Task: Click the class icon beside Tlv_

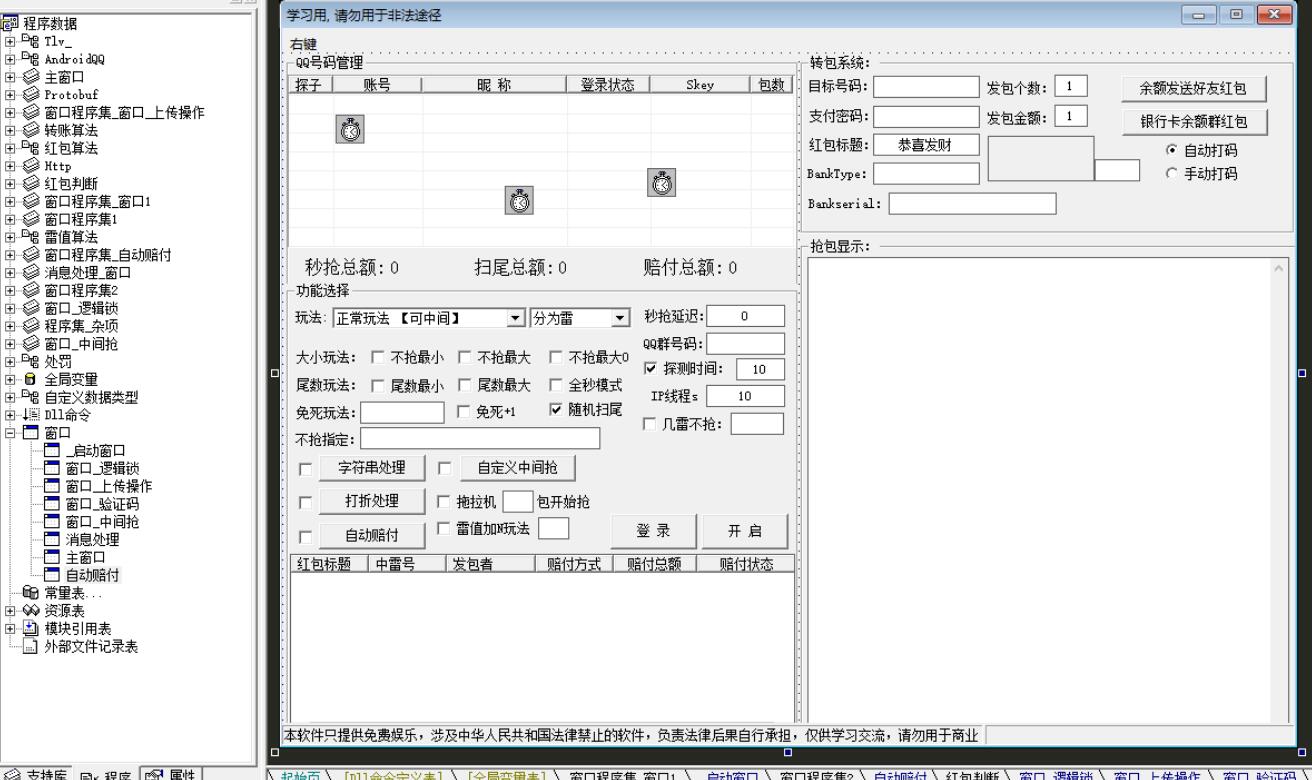Action: point(31,41)
